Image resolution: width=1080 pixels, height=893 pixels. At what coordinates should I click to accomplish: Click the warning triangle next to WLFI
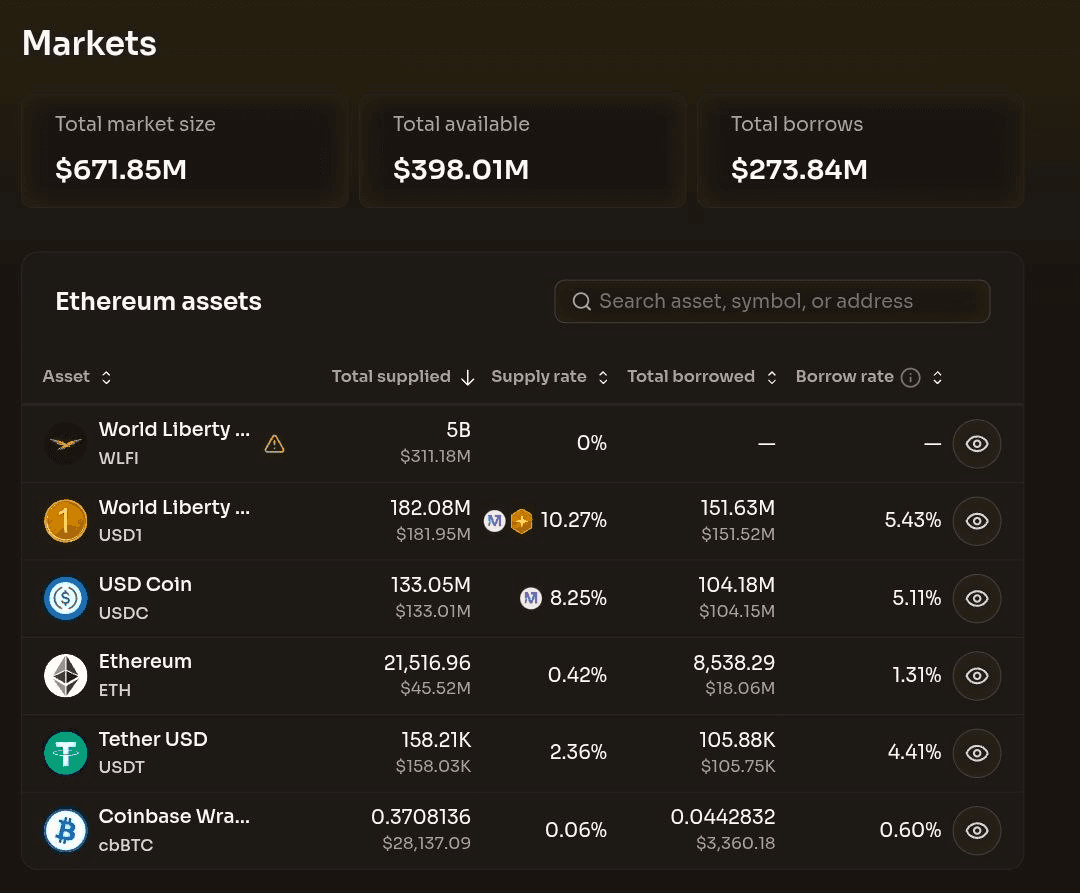pos(274,443)
